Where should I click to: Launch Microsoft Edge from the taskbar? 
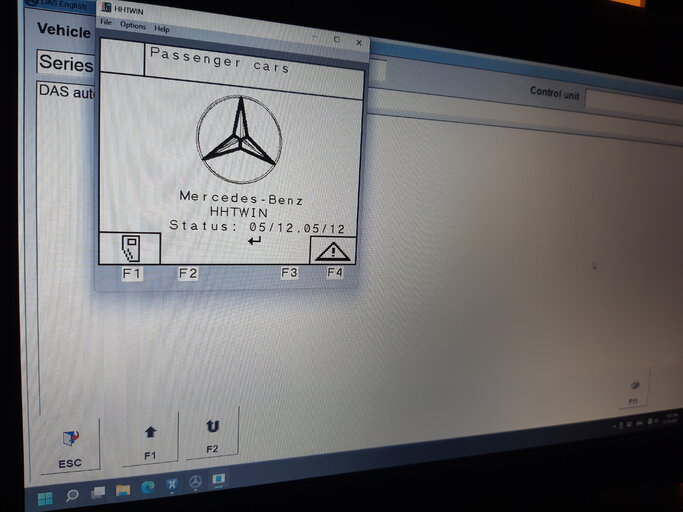point(148,487)
